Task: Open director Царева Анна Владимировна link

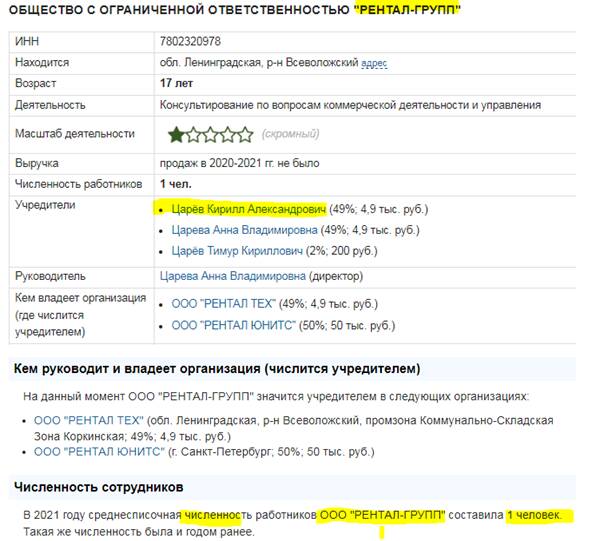Action: tap(233, 276)
